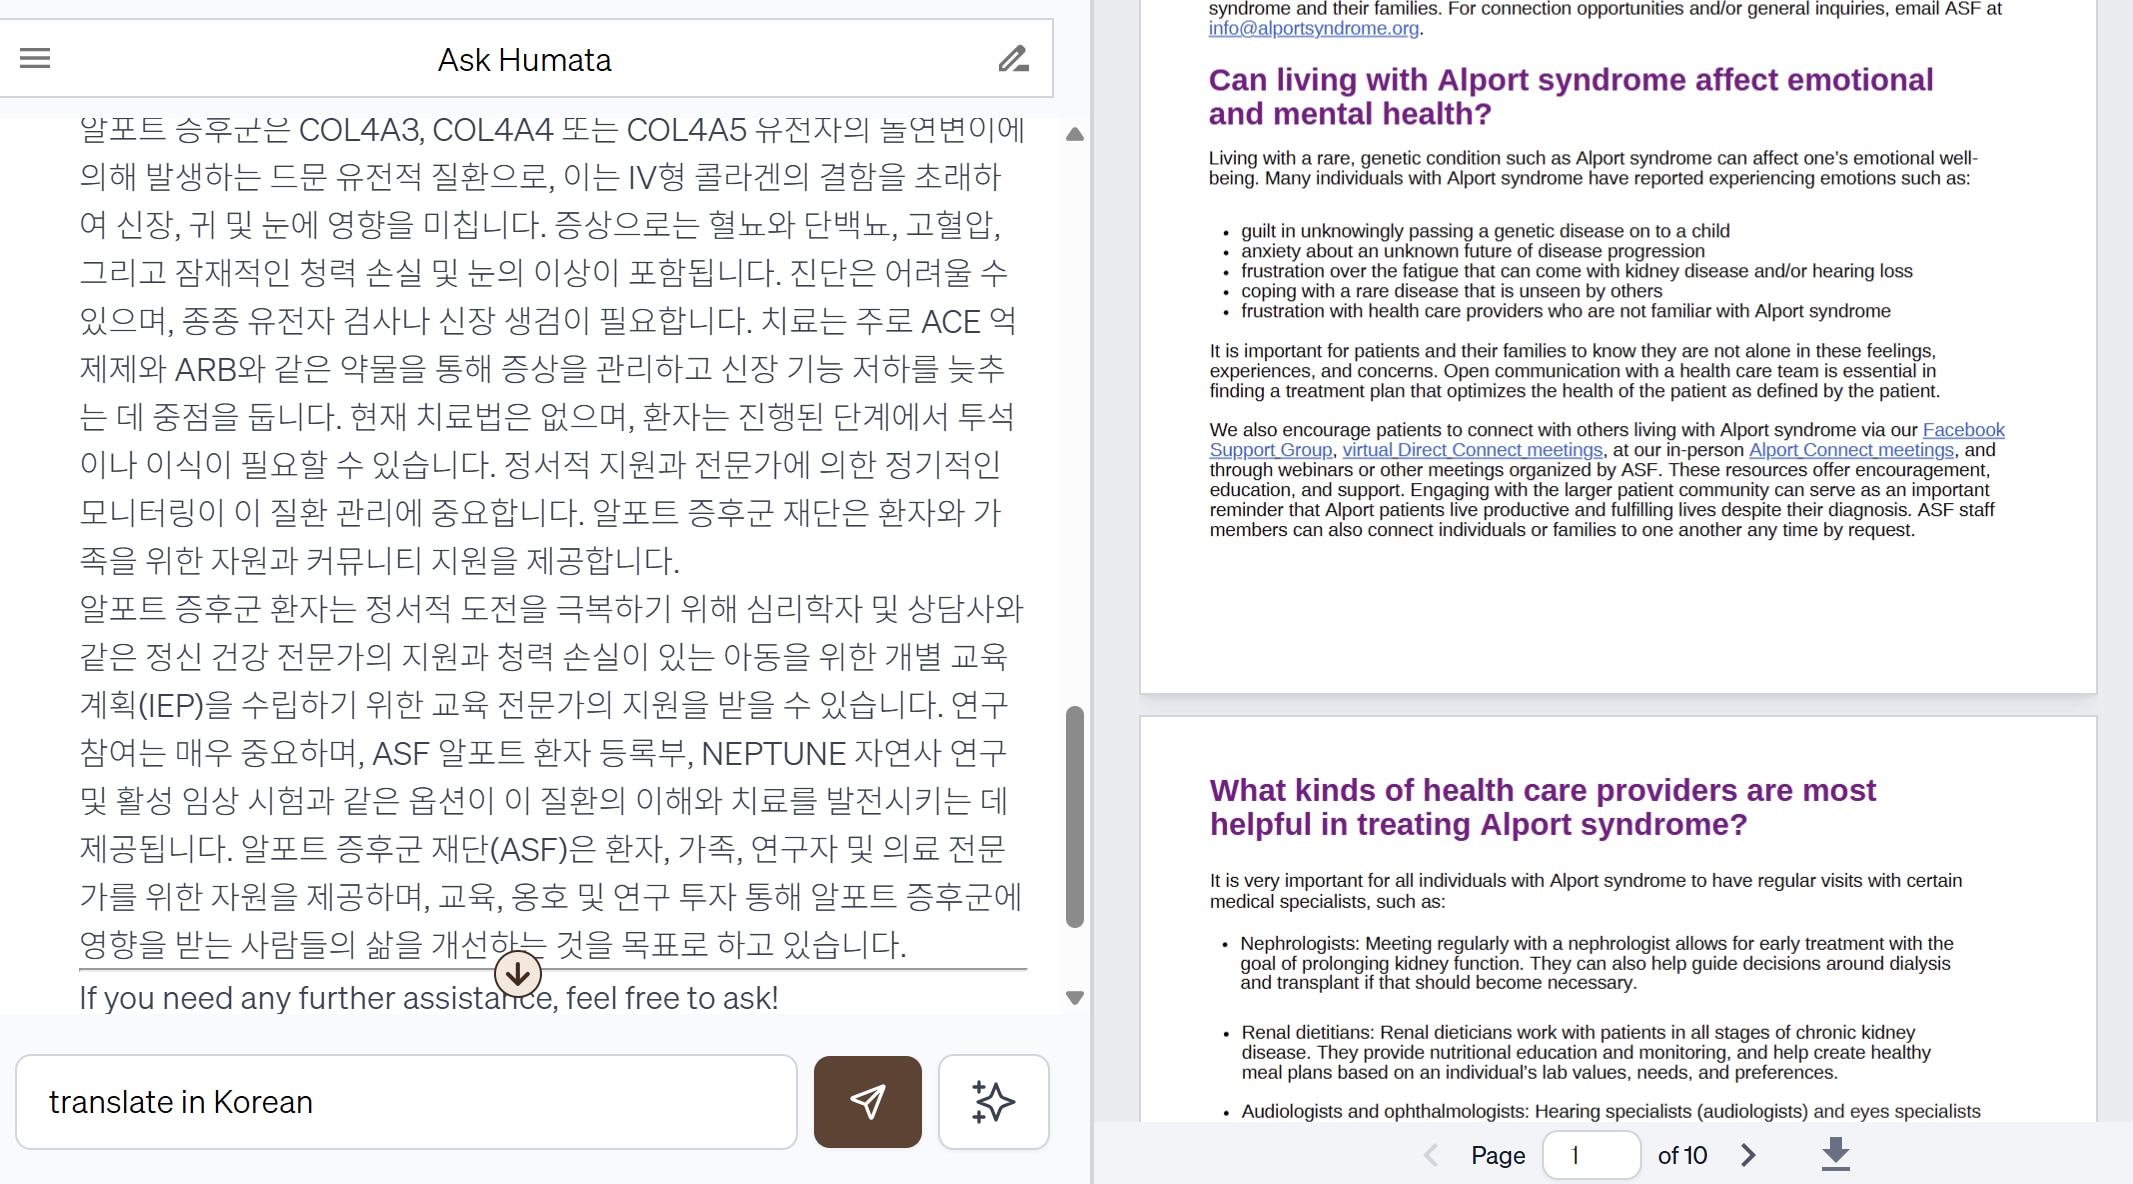Open the Alport Connect meetings link
The width and height of the screenshot is (2133, 1184).
(x=1851, y=450)
